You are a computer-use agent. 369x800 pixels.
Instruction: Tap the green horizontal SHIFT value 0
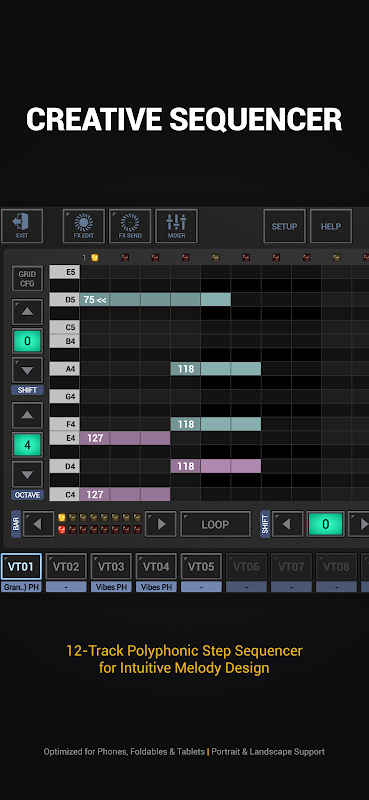tap(325, 524)
